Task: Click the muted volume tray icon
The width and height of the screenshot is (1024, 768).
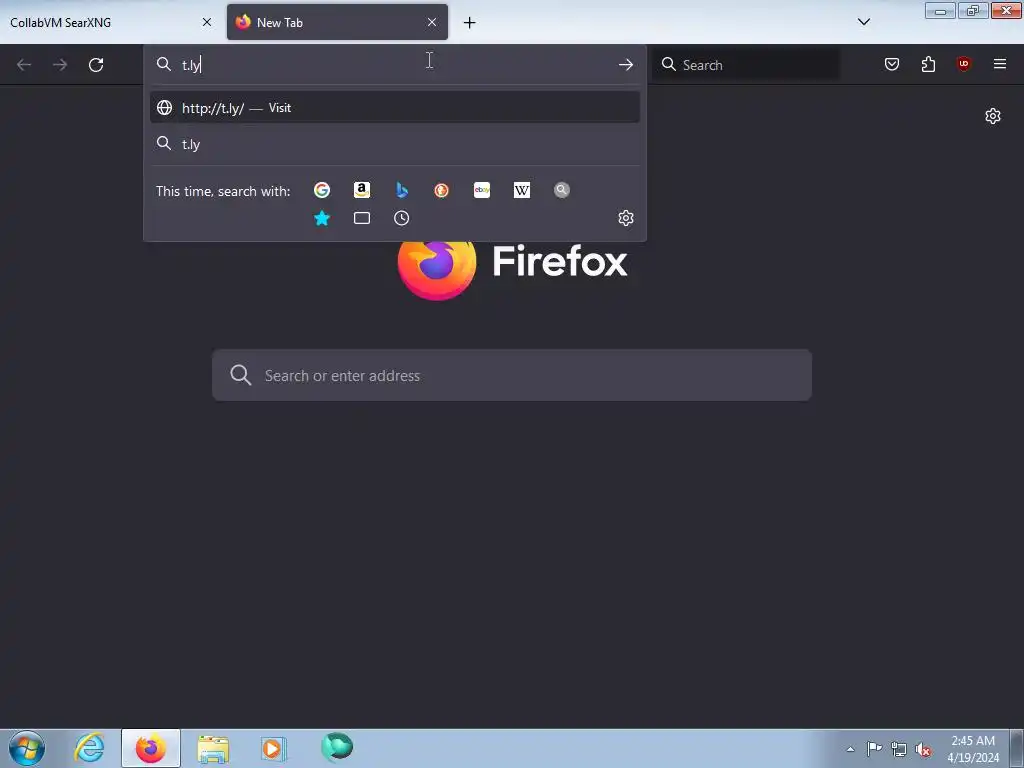Action: point(923,750)
